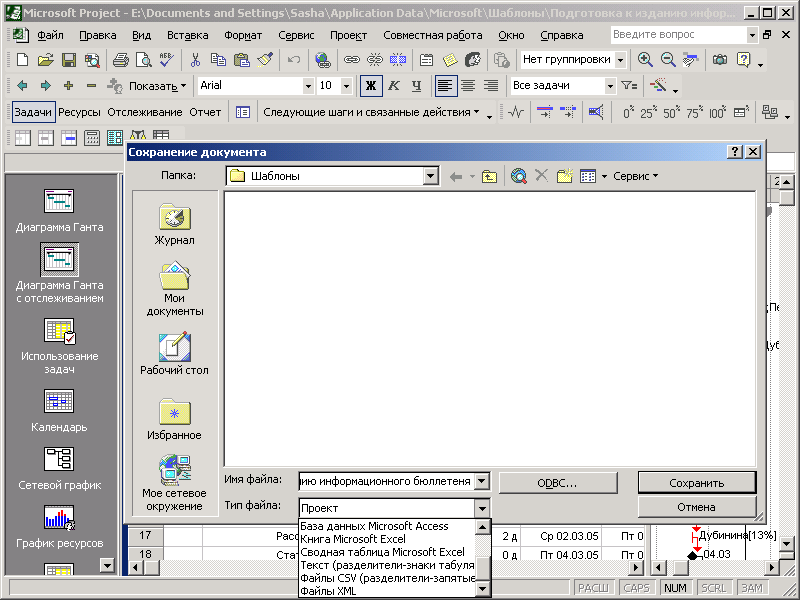Click the Show Subtasks plus icon
Screen dimensions: 800x600
click(68, 86)
